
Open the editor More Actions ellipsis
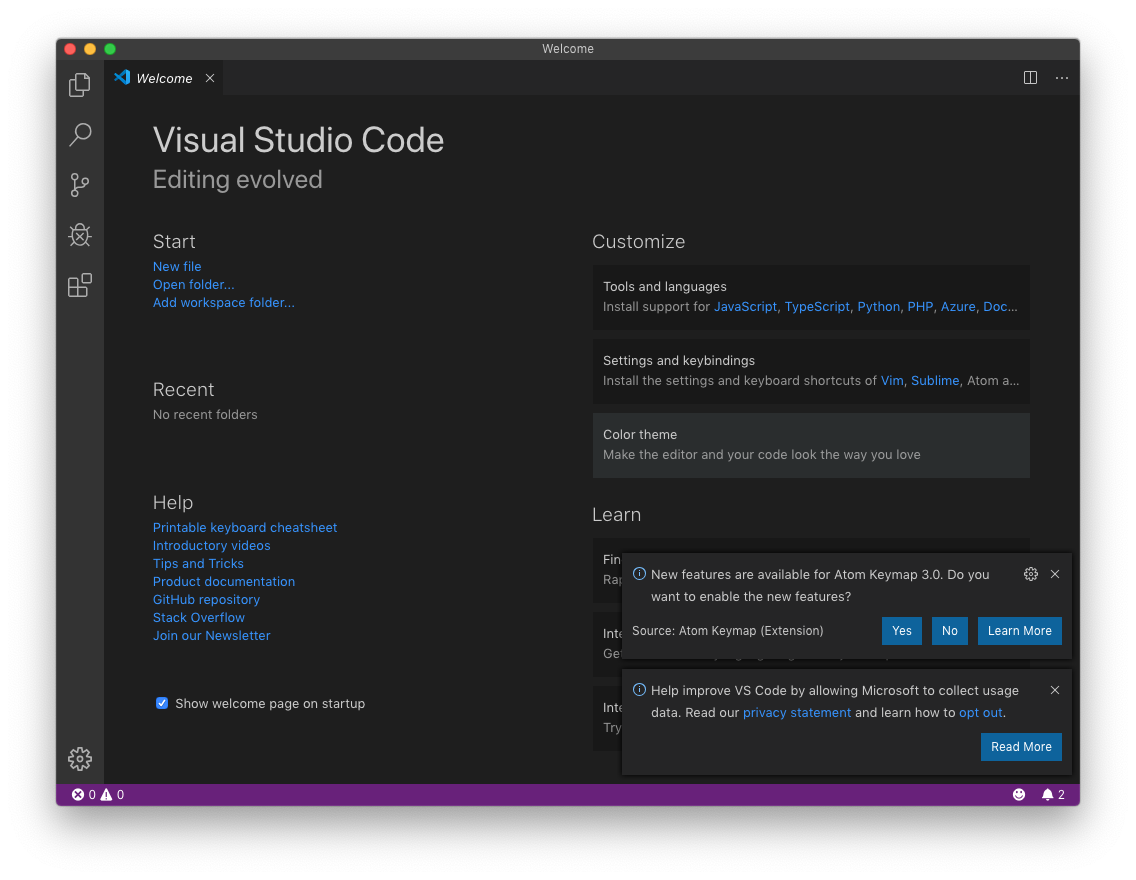[x=1061, y=77]
